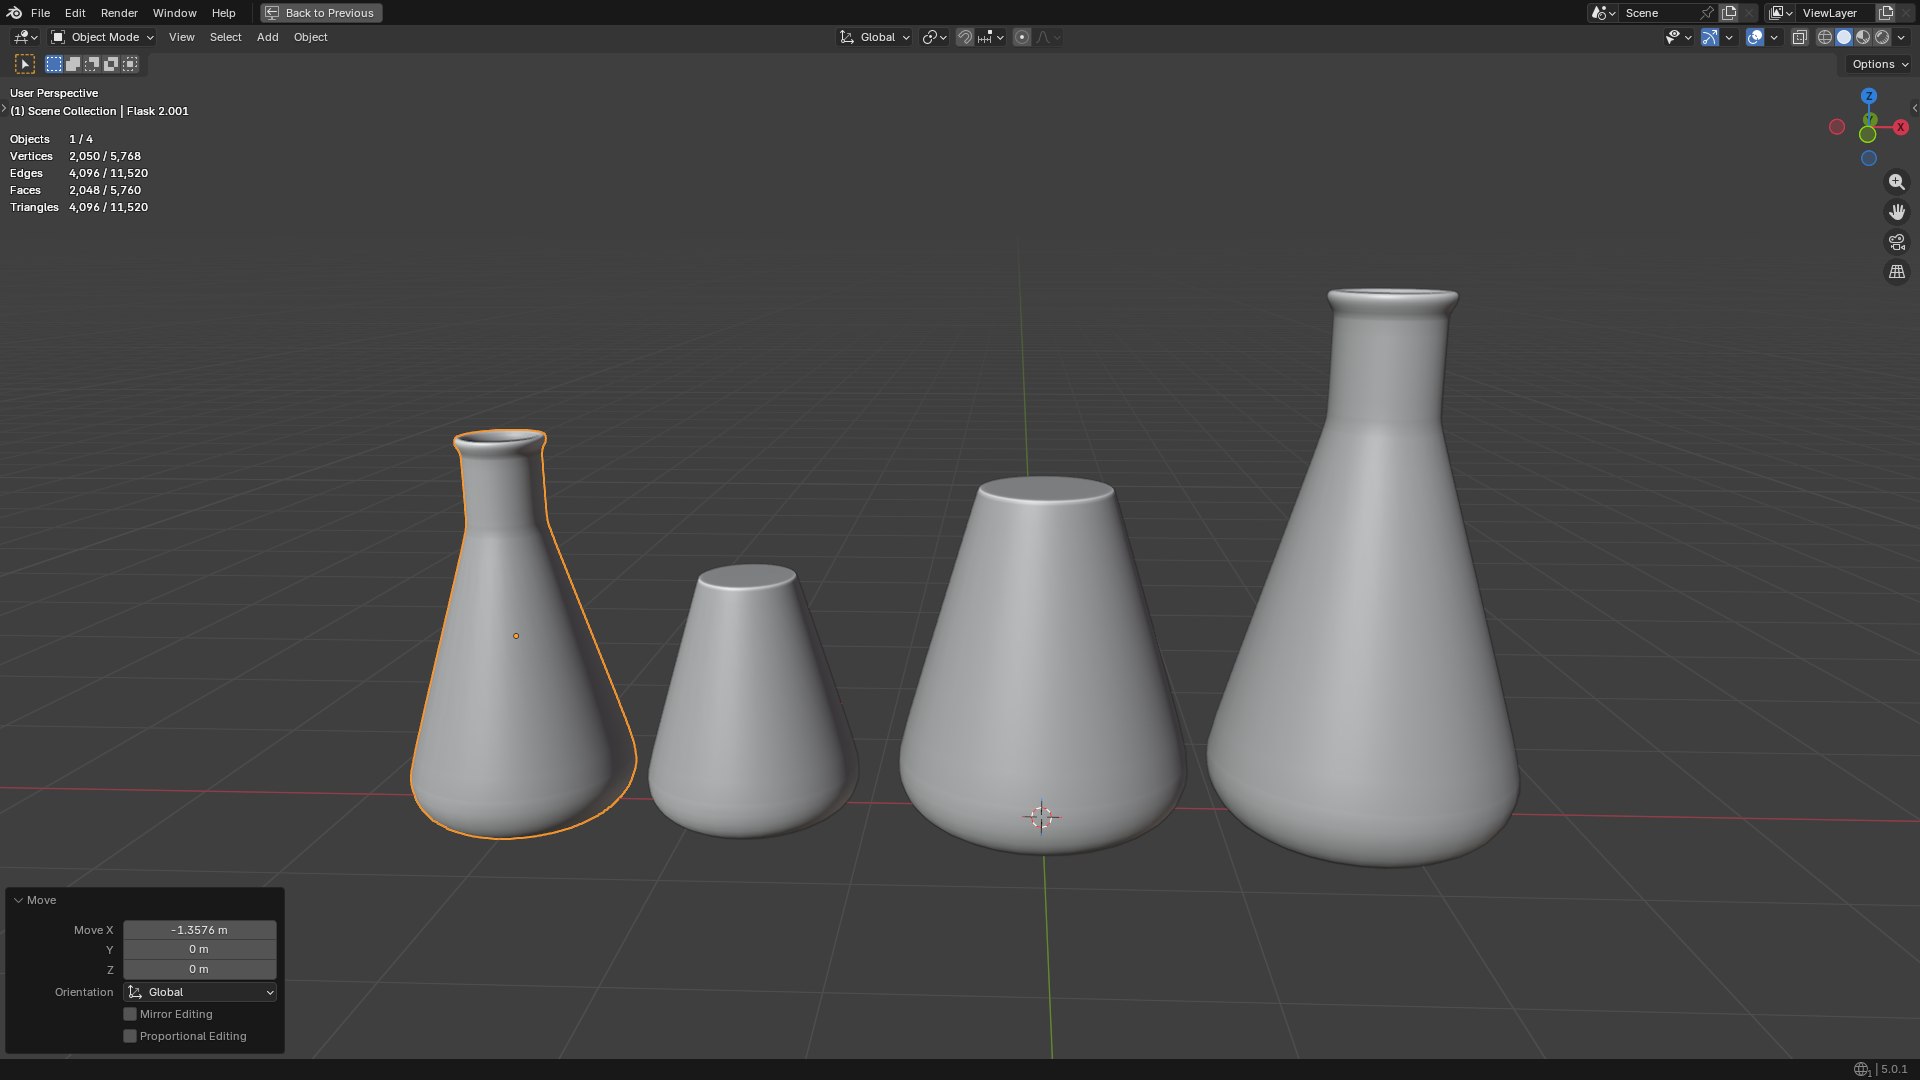The height and width of the screenshot is (1080, 1920).
Task: Select the Tweak select tool icon
Action: (x=25, y=64)
